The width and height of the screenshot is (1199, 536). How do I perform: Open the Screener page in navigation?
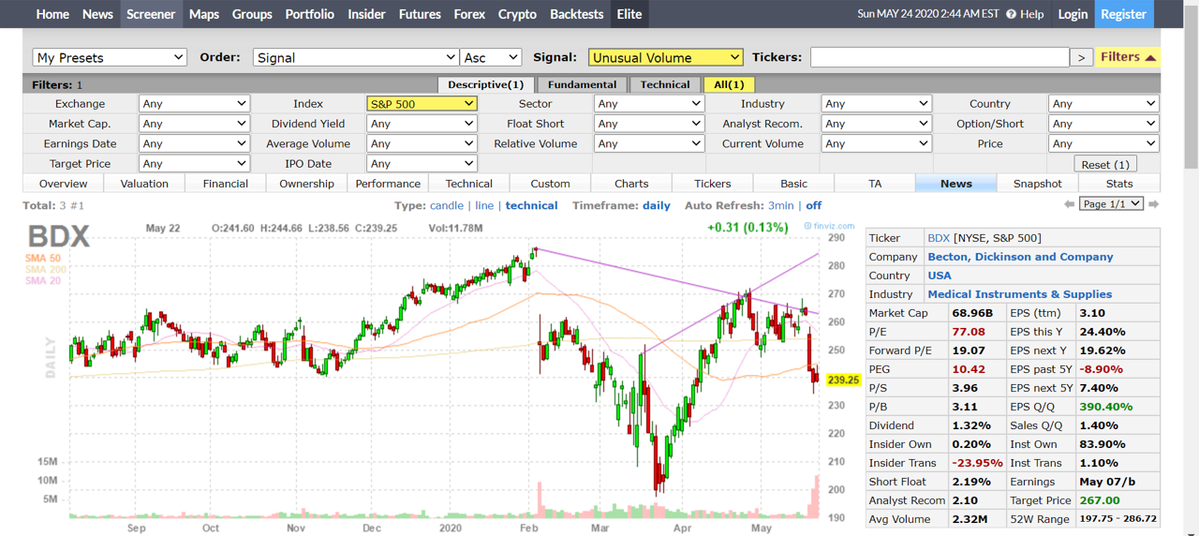(151, 14)
